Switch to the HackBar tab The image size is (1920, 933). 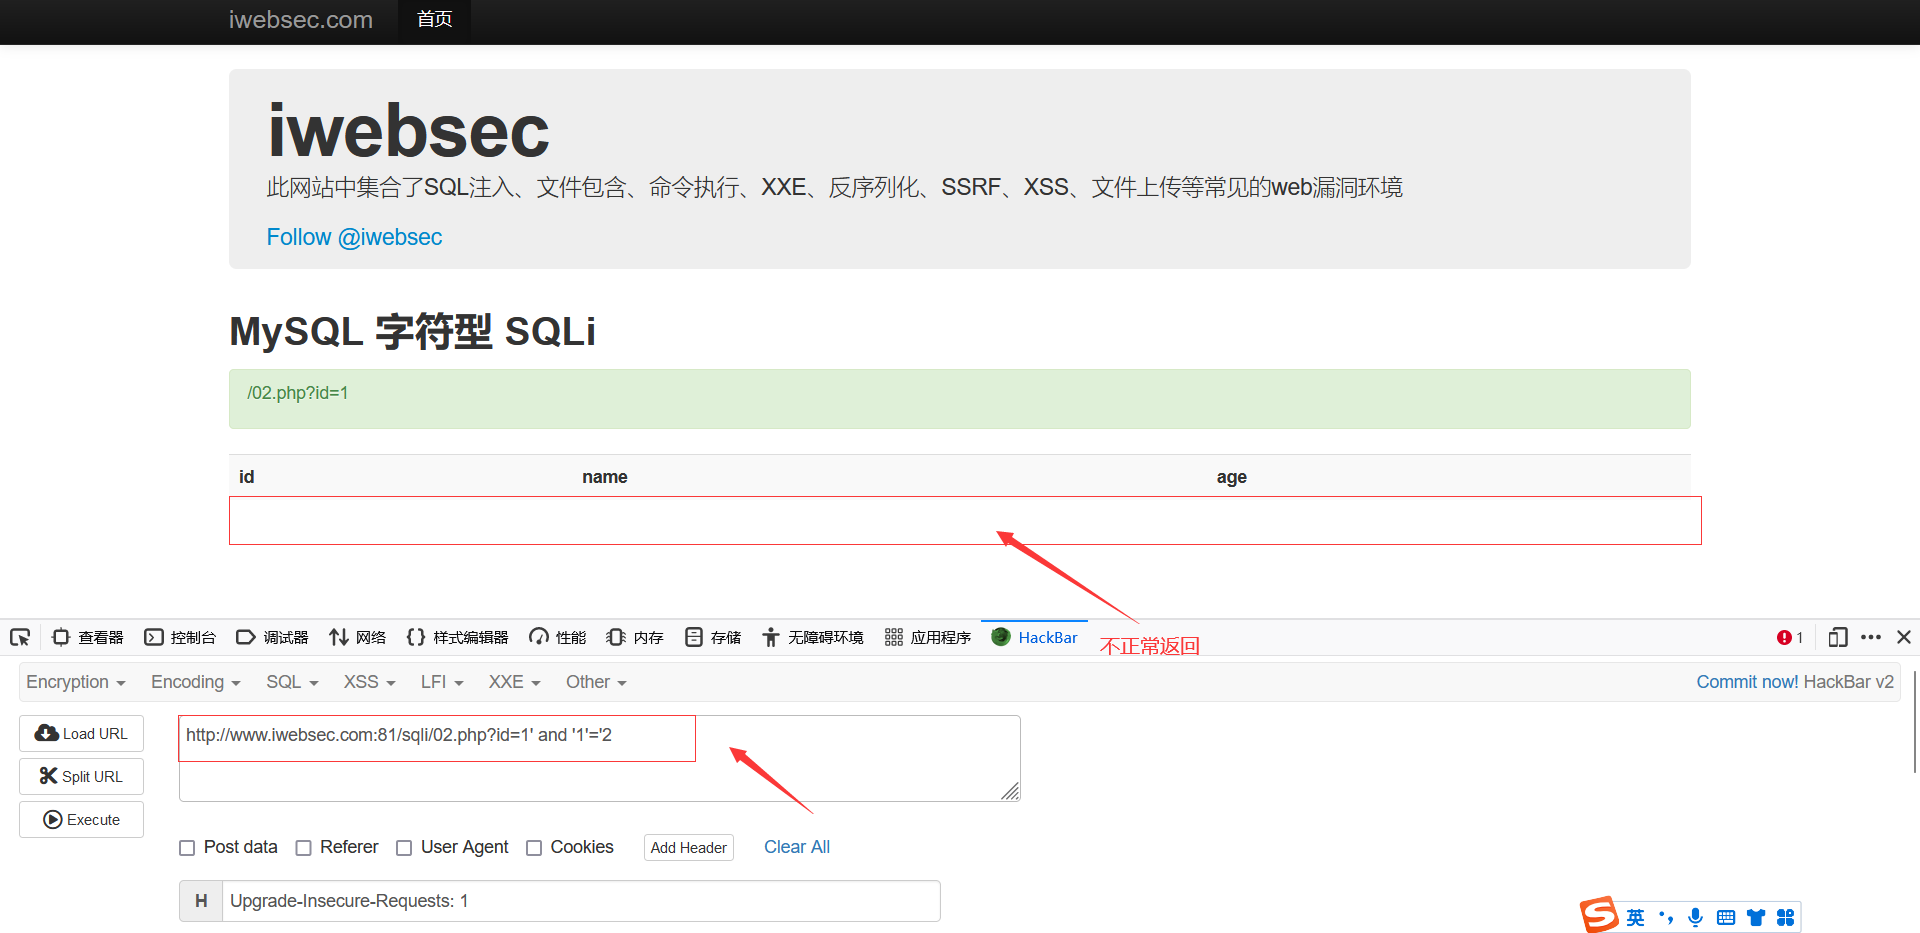tap(1034, 637)
